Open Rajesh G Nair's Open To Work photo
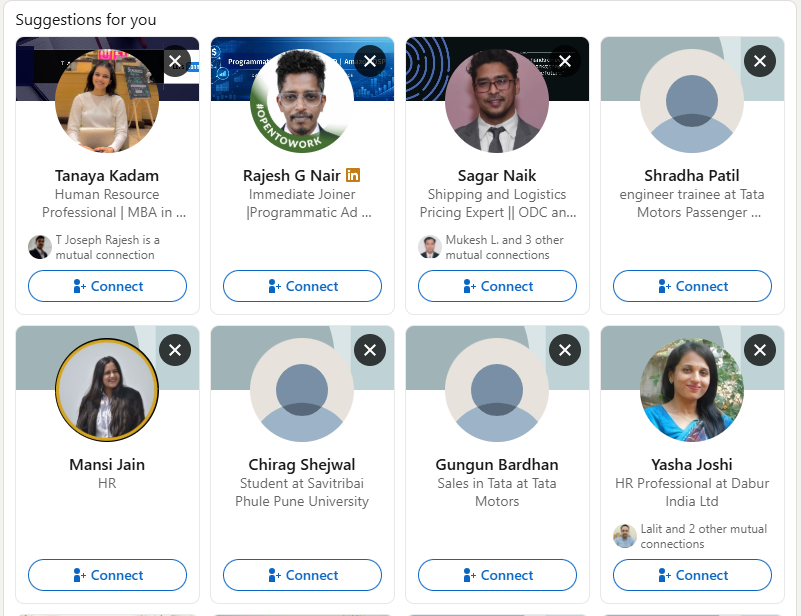This screenshot has width=801, height=616. pyautogui.click(x=302, y=101)
